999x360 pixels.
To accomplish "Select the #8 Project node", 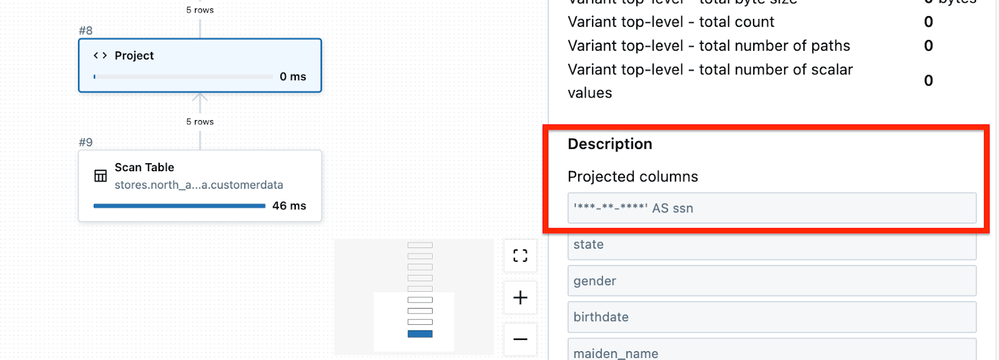I will pos(200,66).
